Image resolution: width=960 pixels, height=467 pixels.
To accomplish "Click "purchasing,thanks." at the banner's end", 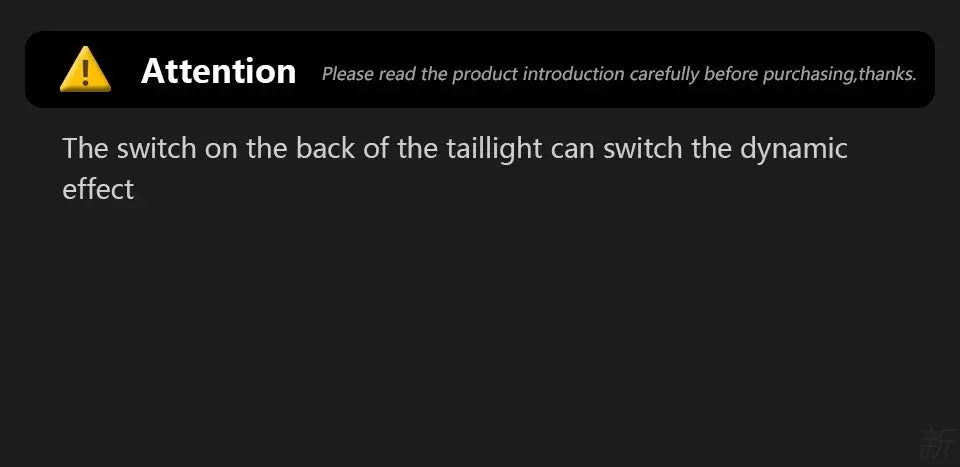I will coord(839,74).
